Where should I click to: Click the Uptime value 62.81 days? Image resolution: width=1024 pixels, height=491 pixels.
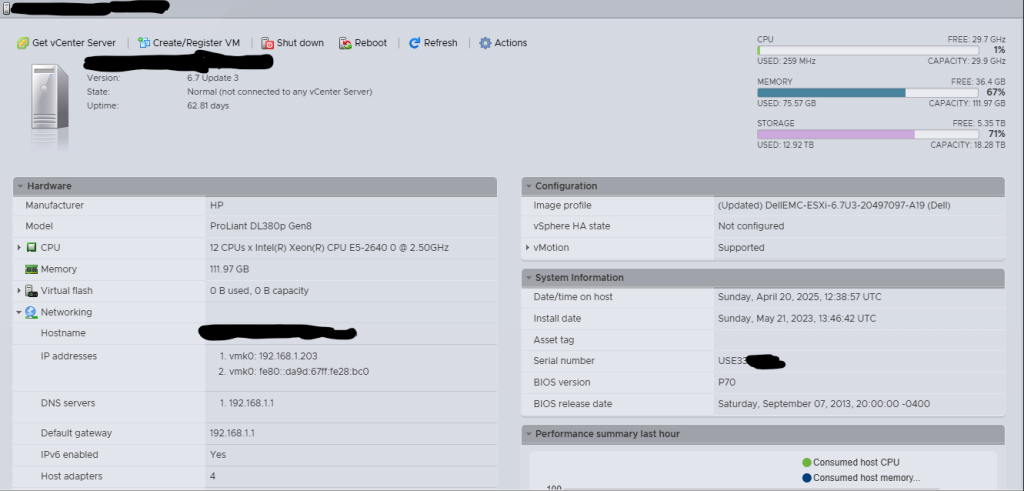pos(208,105)
